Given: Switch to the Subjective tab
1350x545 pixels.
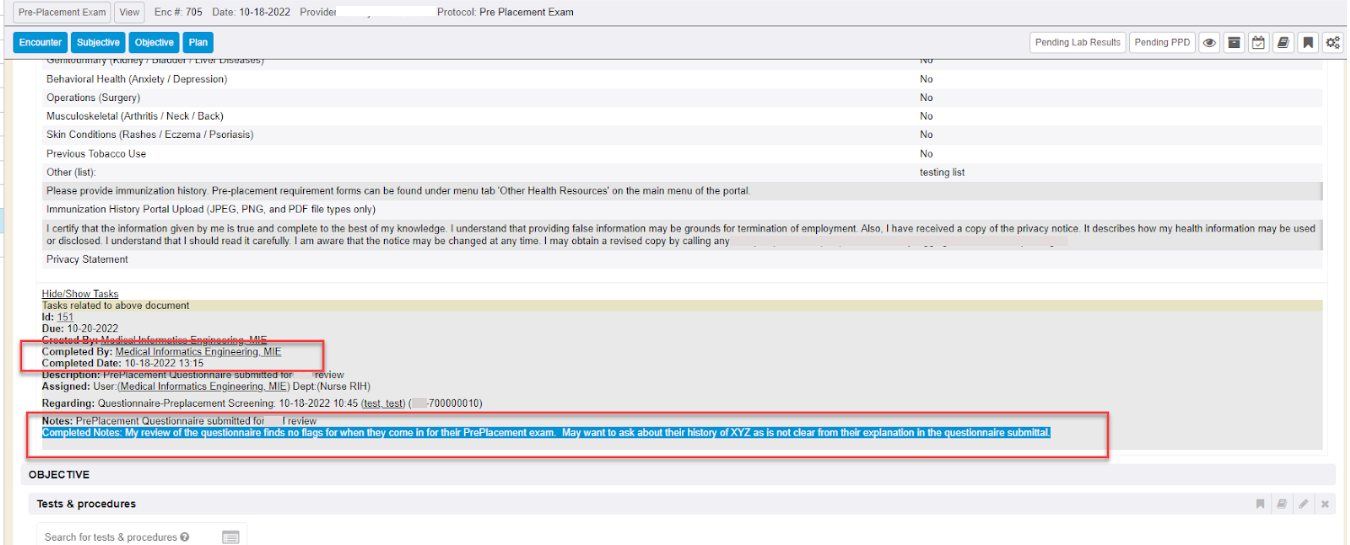Looking at the screenshot, I should click(x=98, y=43).
